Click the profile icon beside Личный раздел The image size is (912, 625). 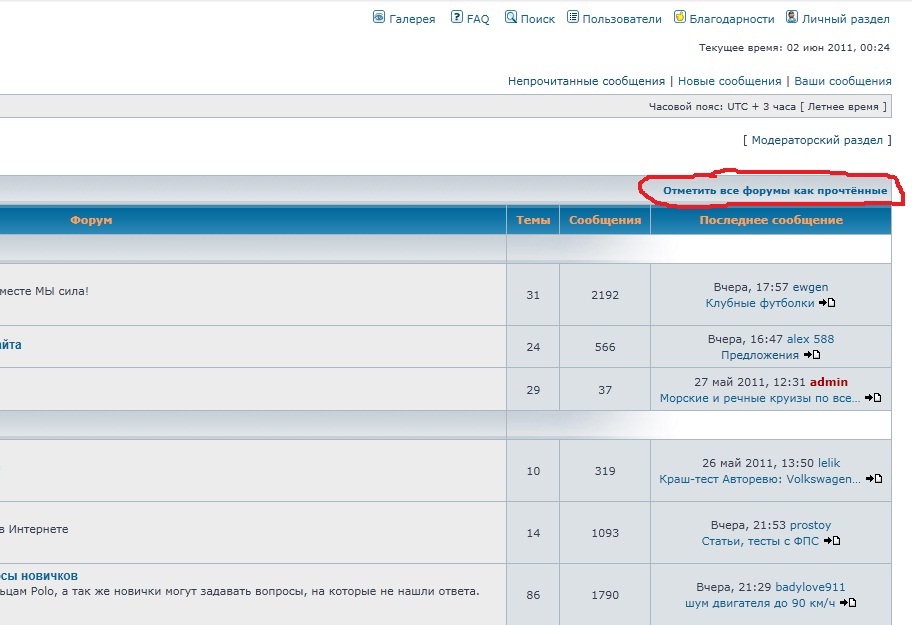coord(792,17)
